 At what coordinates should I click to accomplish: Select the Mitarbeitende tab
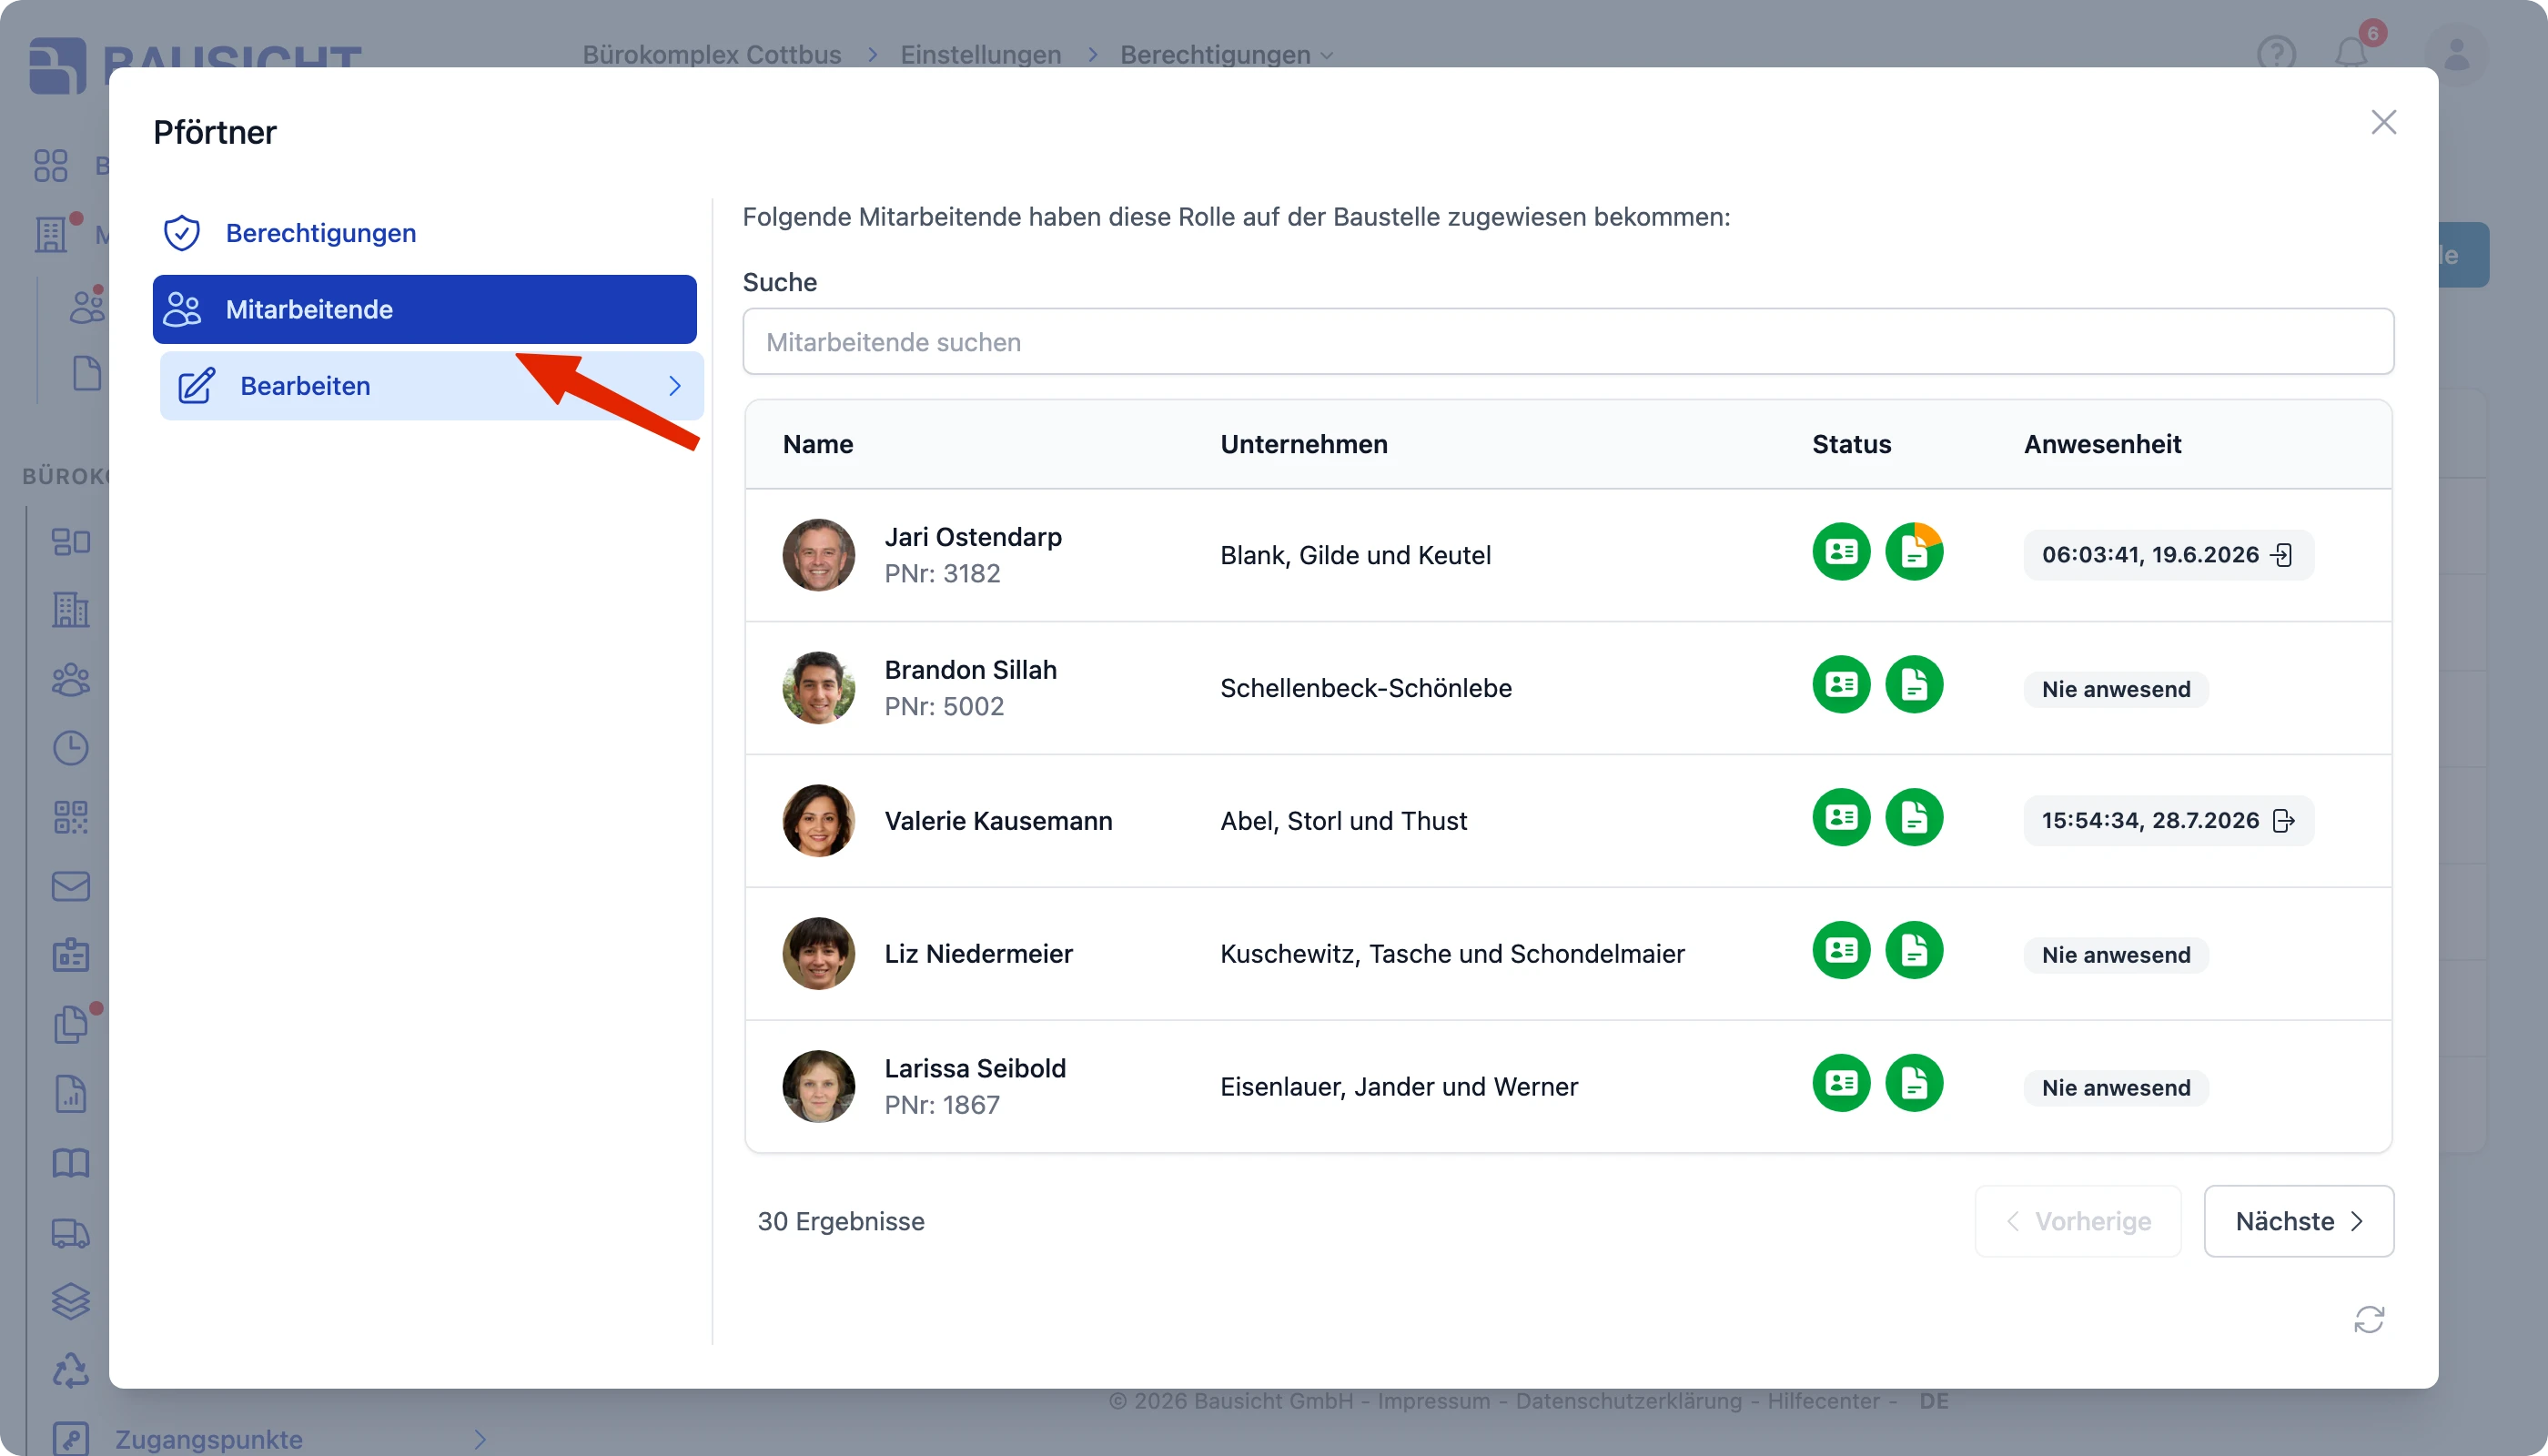point(424,309)
